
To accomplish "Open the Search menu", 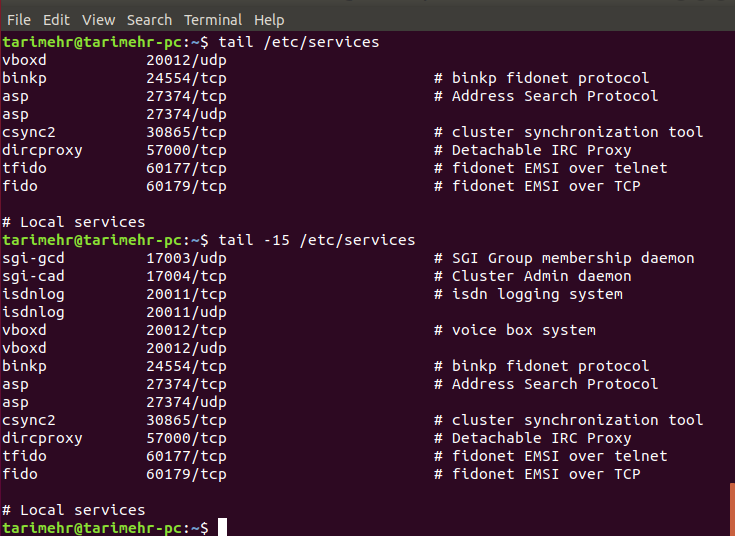I will [149, 19].
